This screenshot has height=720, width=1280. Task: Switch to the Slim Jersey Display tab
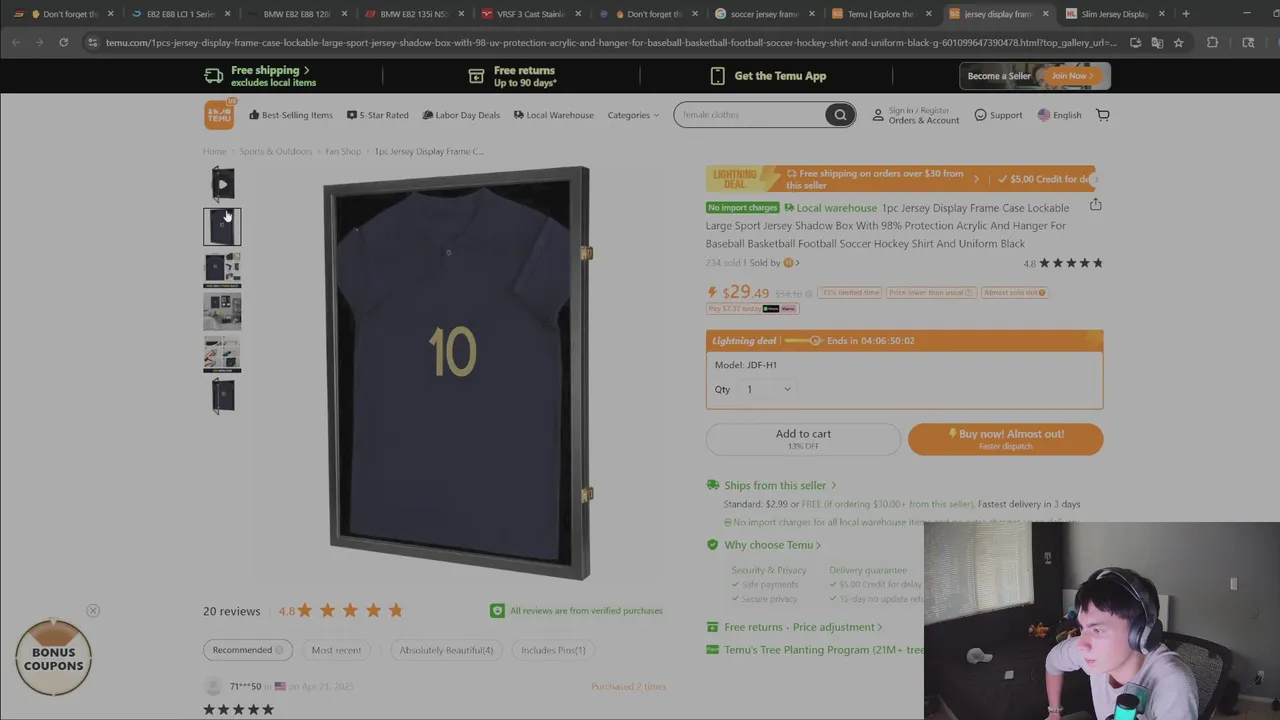tap(1115, 14)
